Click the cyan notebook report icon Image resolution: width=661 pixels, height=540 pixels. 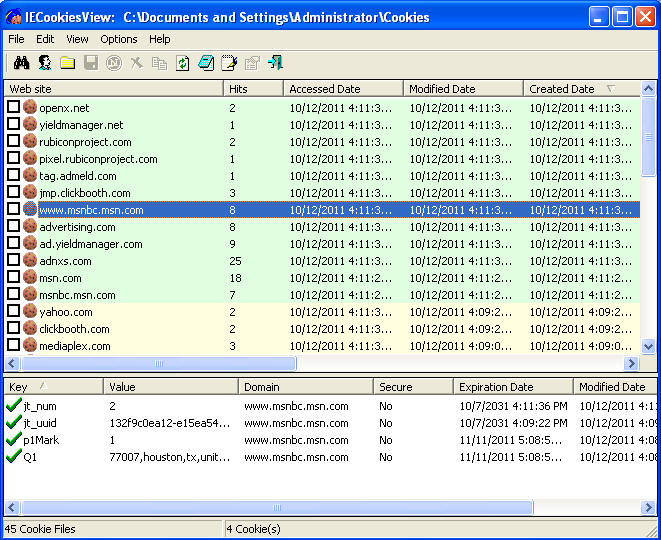[206, 63]
